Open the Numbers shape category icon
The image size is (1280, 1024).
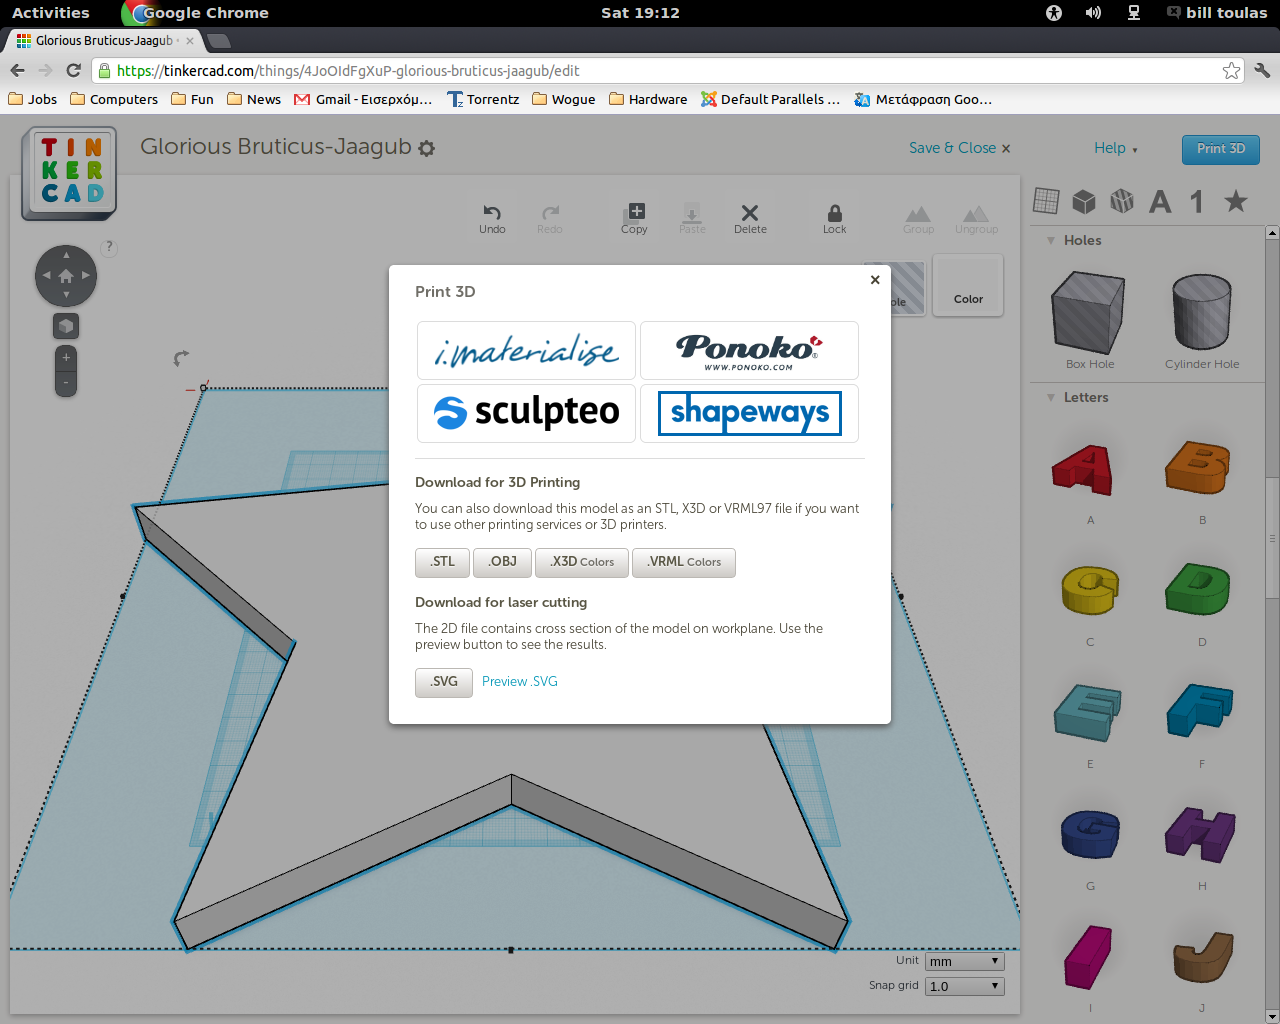click(x=1195, y=201)
